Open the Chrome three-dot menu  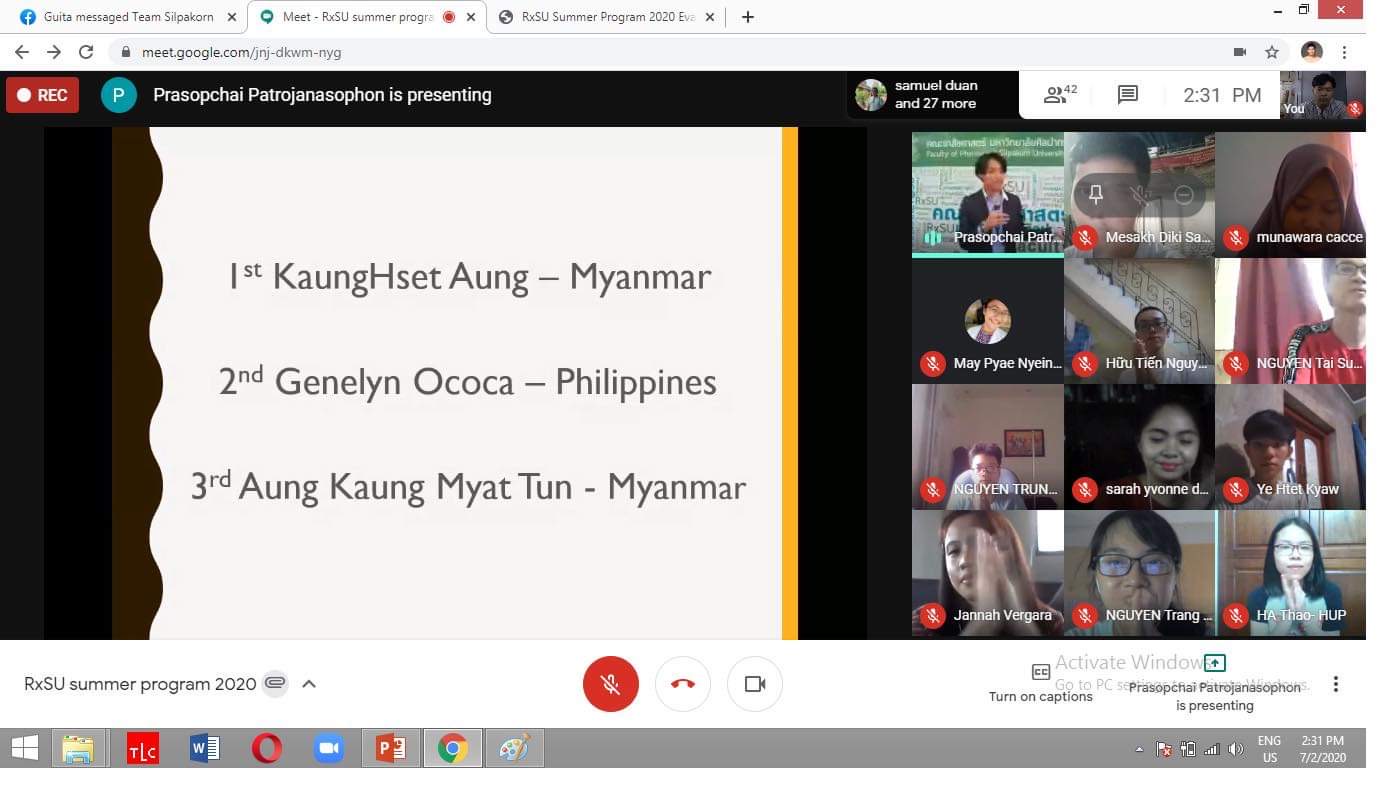point(1345,52)
